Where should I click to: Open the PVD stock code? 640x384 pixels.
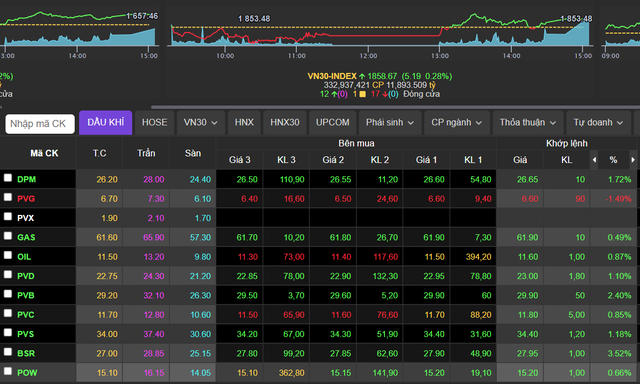pos(26,276)
